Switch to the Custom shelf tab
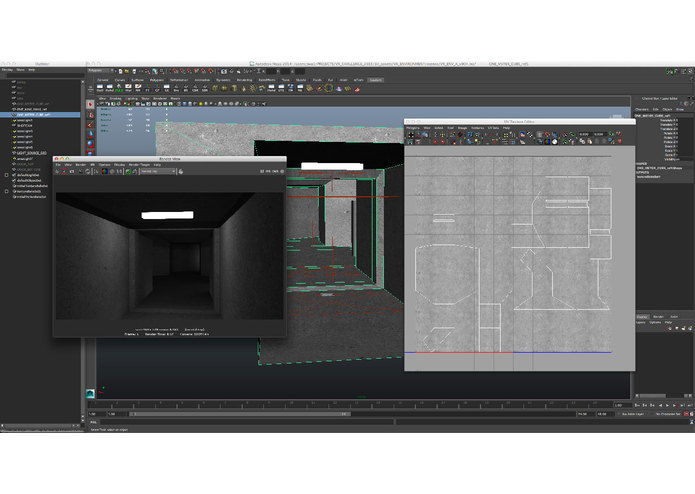695x494 pixels. [375, 80]
